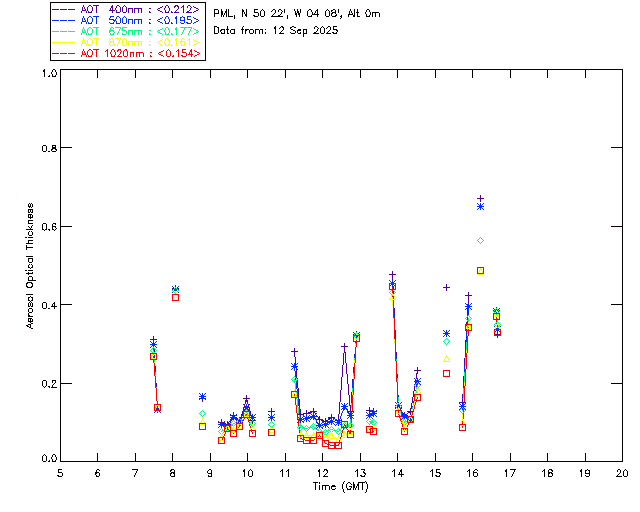Click the x-axis tick label 20
Screen dimensions: 640x512
pos(622,473)
